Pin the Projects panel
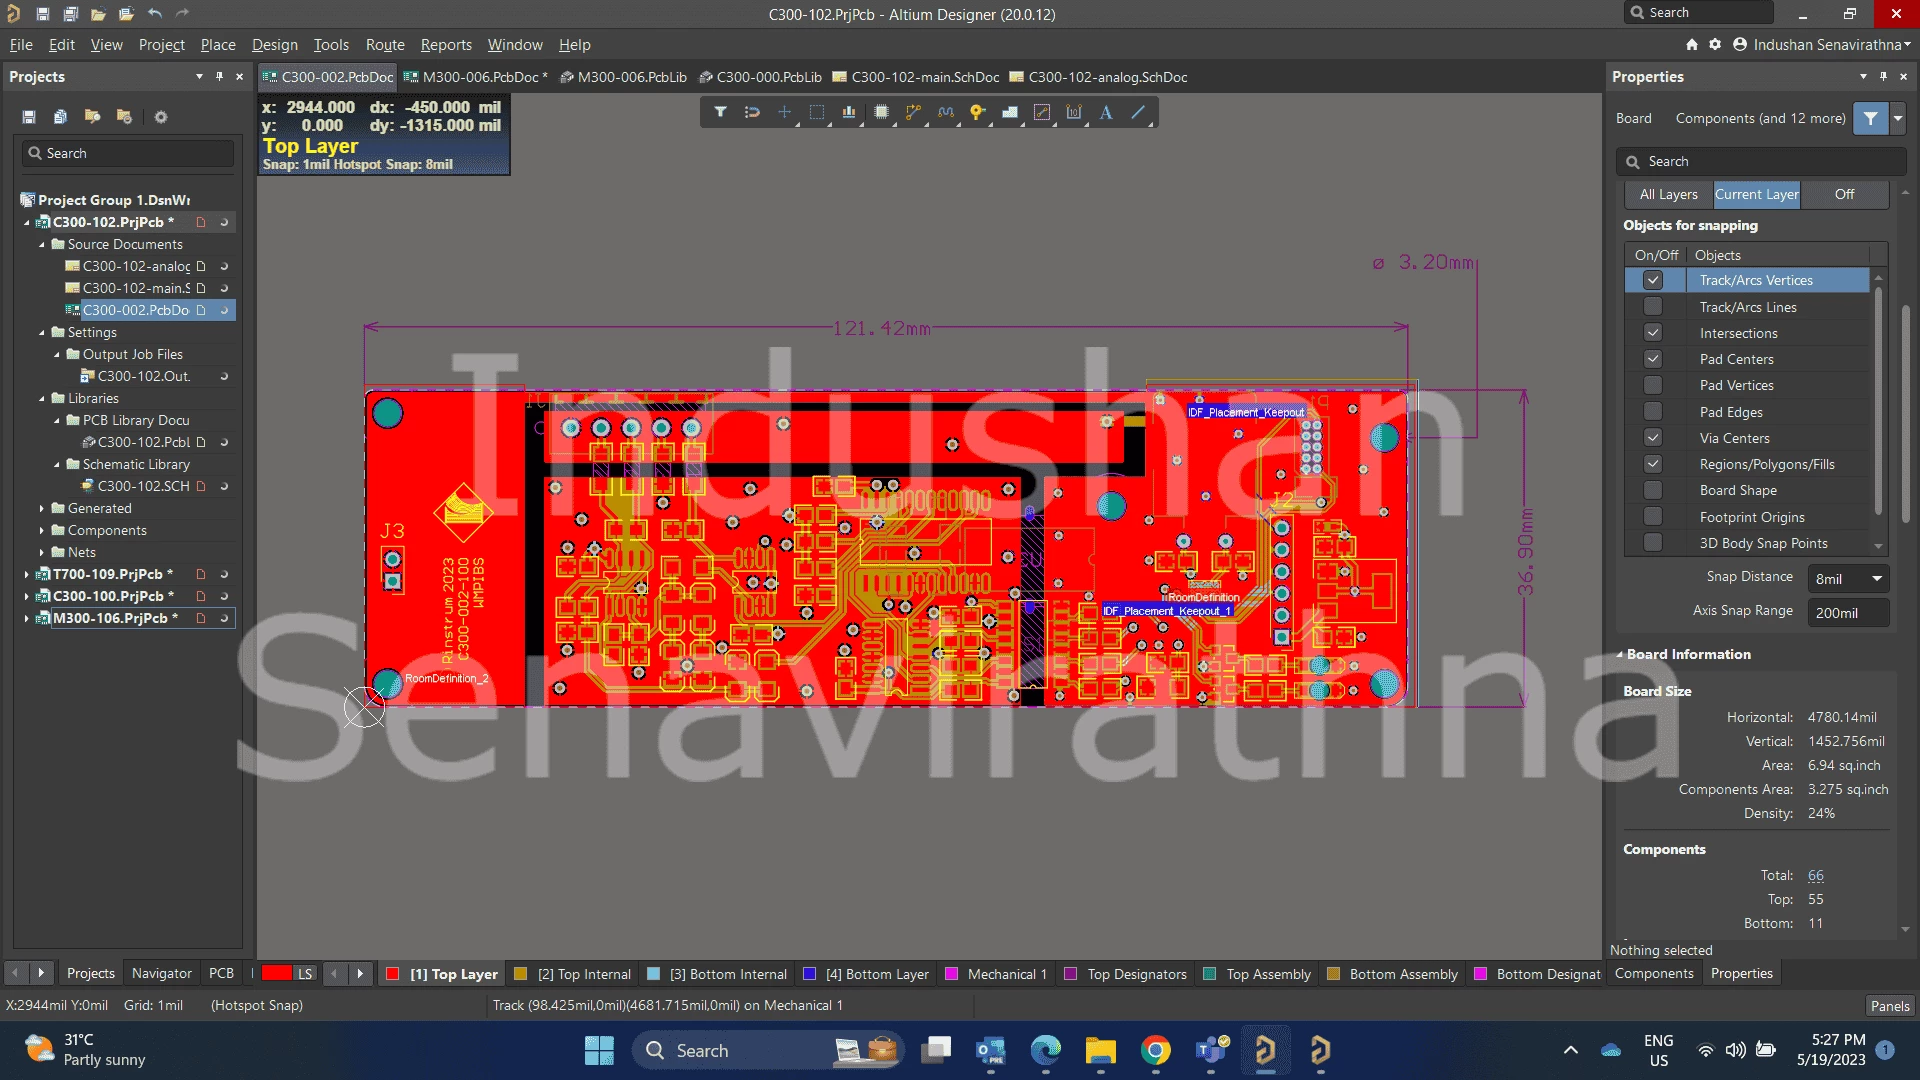 (219, 77)
